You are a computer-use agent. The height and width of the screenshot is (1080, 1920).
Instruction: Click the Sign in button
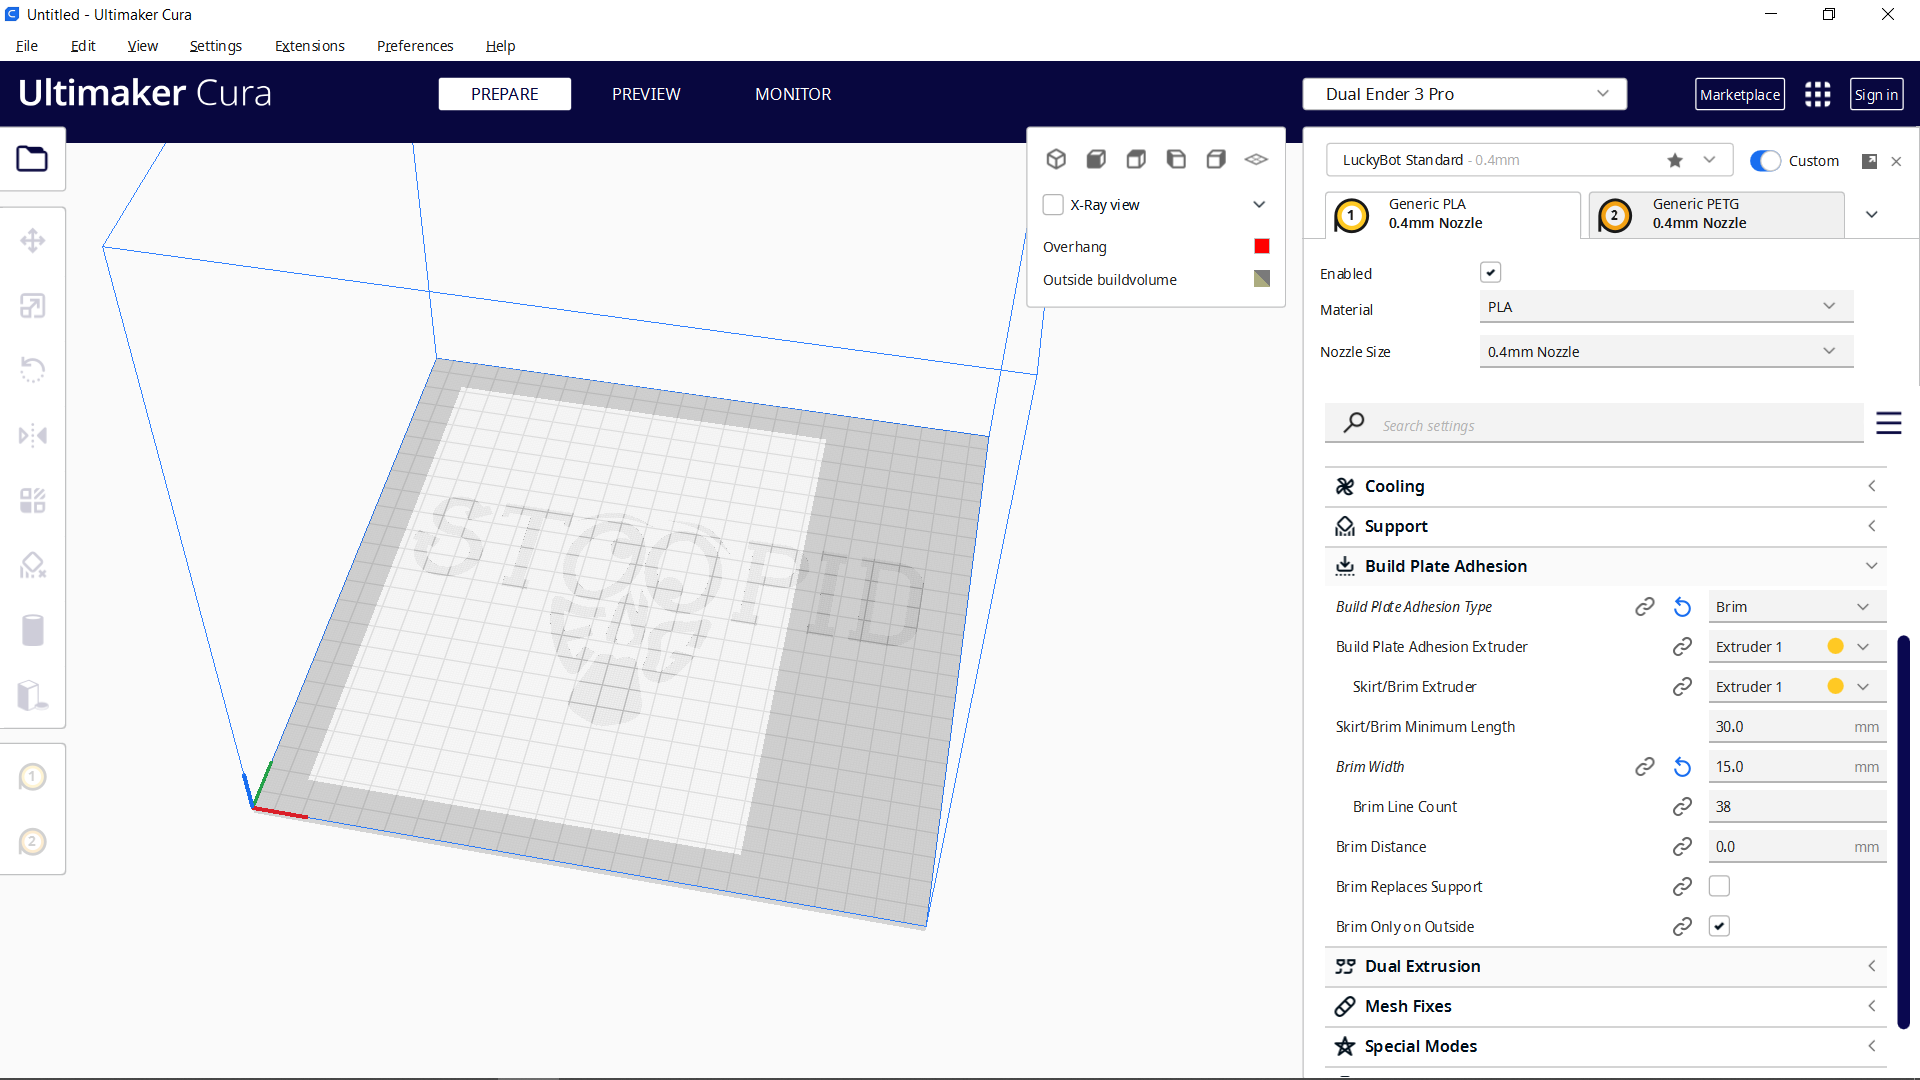[x=1876, y=94]
